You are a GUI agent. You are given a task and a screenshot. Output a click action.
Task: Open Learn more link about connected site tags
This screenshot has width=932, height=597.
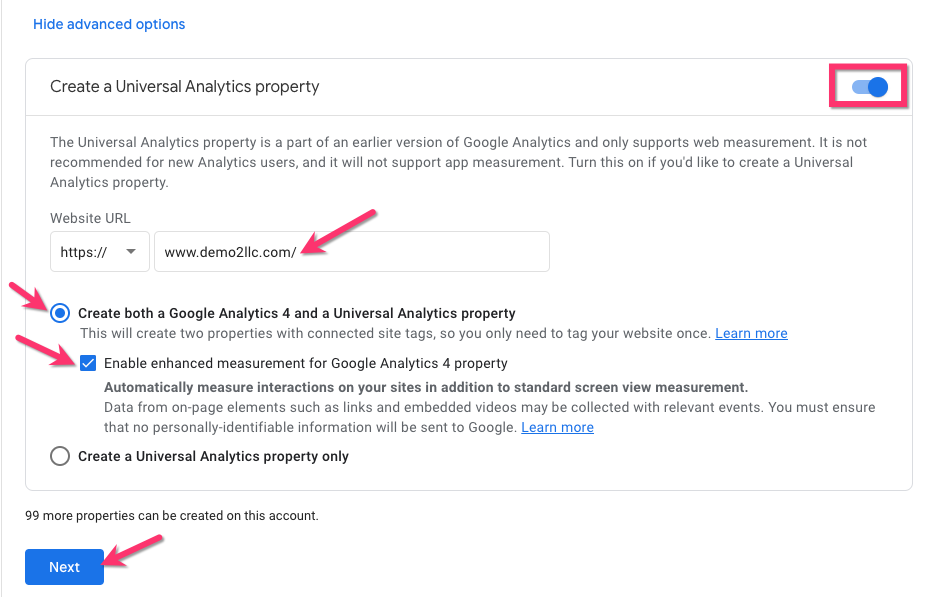[751, 333]
